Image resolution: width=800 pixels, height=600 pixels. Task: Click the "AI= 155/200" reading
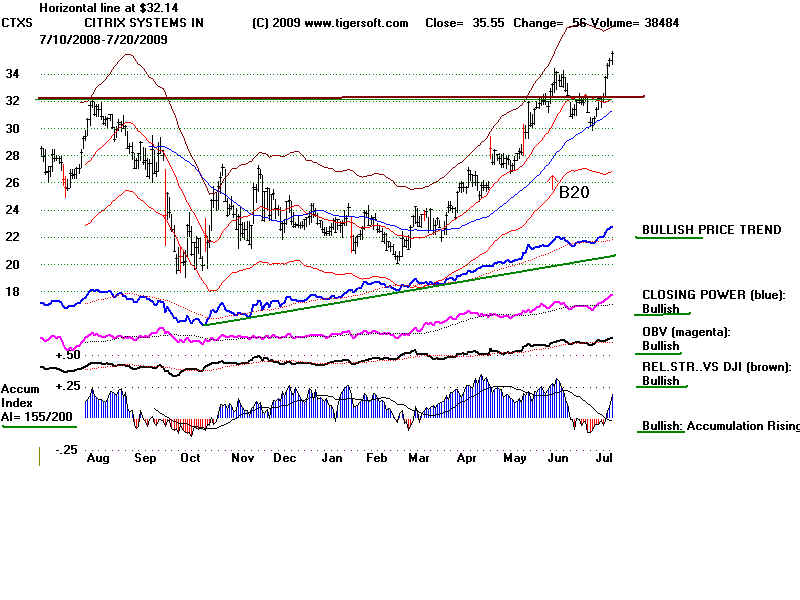(x=37, y=416)
